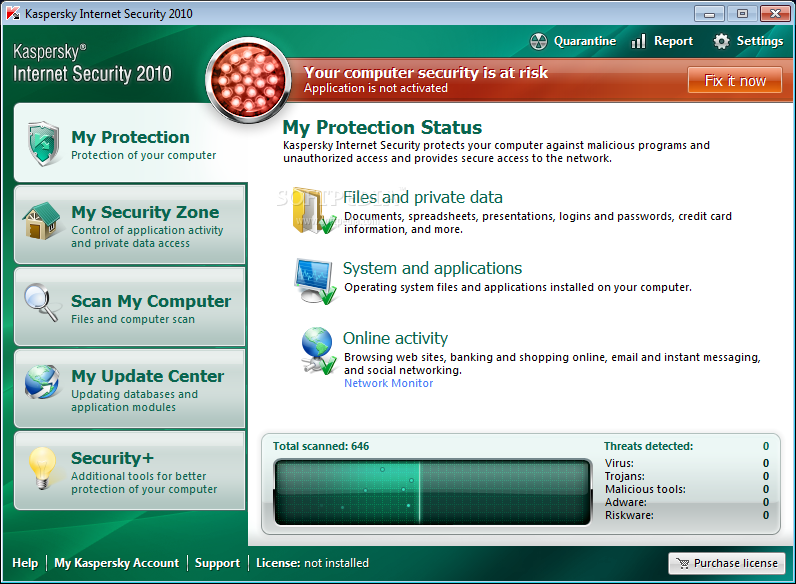Image resolution: width=796 pixels, height=584 pixels.
Task: Click the red security status indicator light
Action: tap(248, 80)
